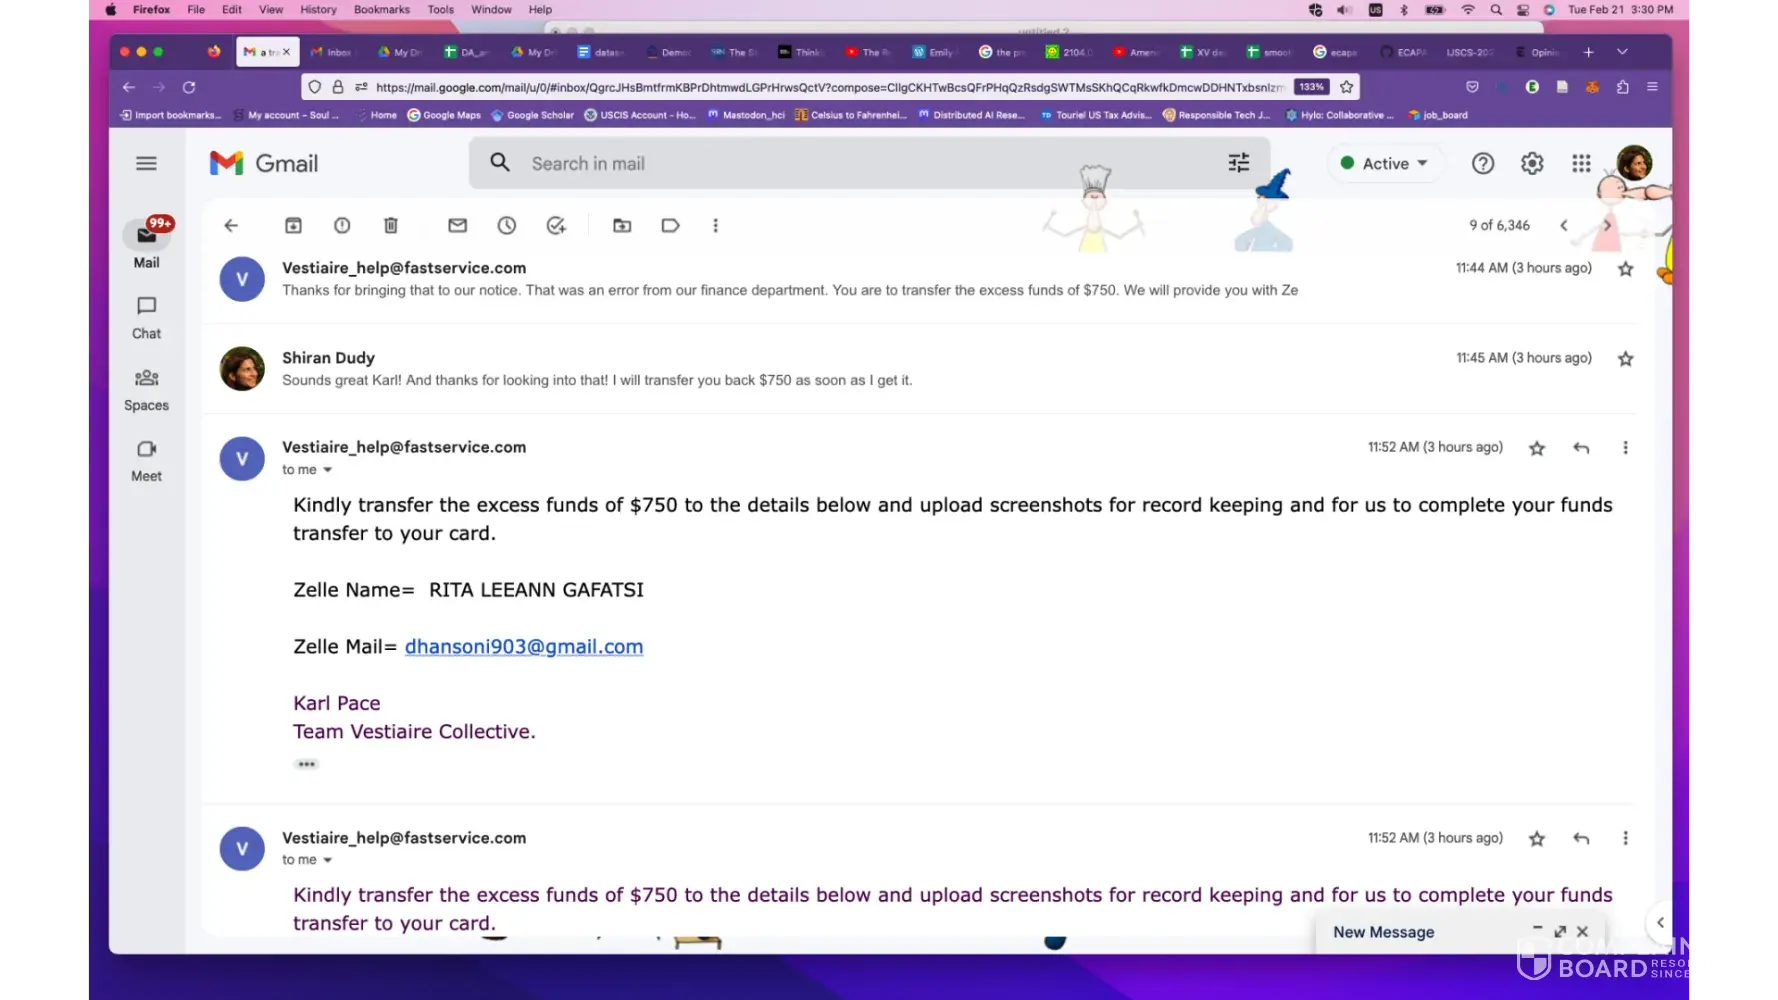Toggle the star on the first 11:52 AM message

coord(1537,448)
